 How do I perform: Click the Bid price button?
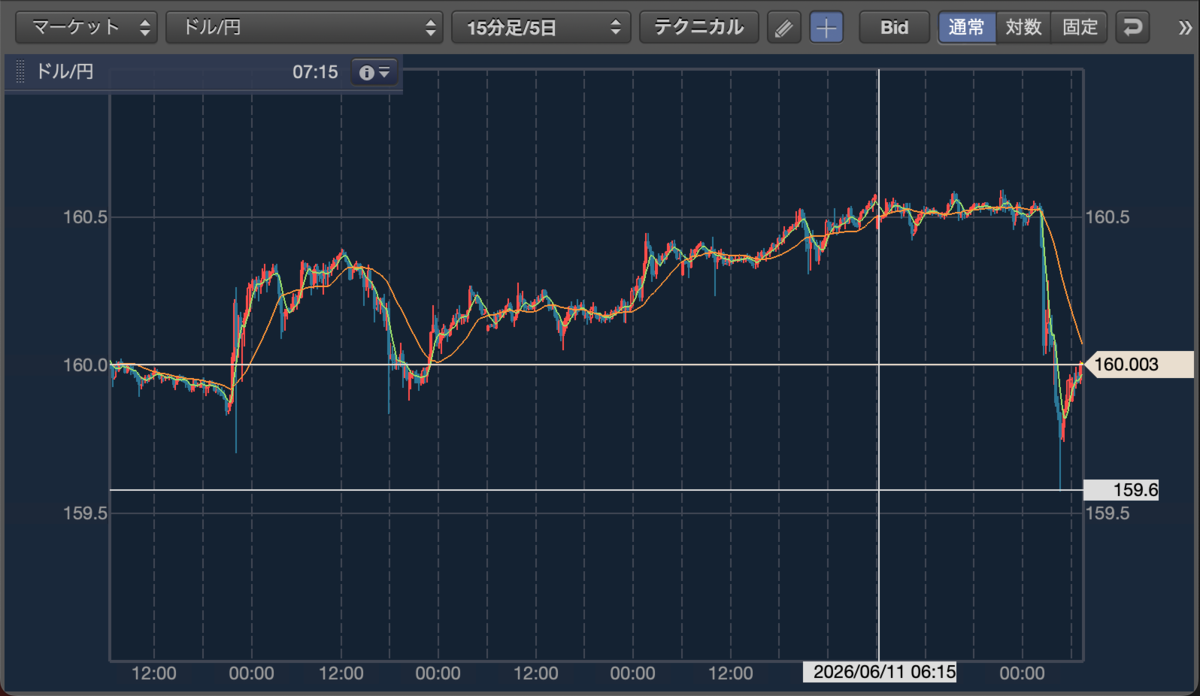coord(894,28)
